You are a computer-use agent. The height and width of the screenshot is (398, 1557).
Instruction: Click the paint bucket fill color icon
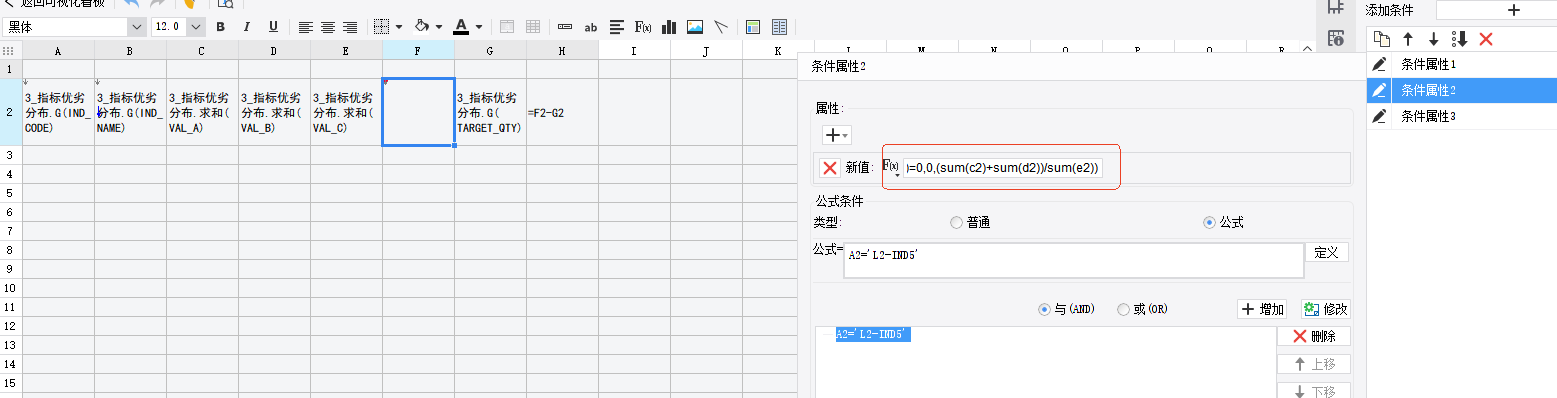coord(422,27)
